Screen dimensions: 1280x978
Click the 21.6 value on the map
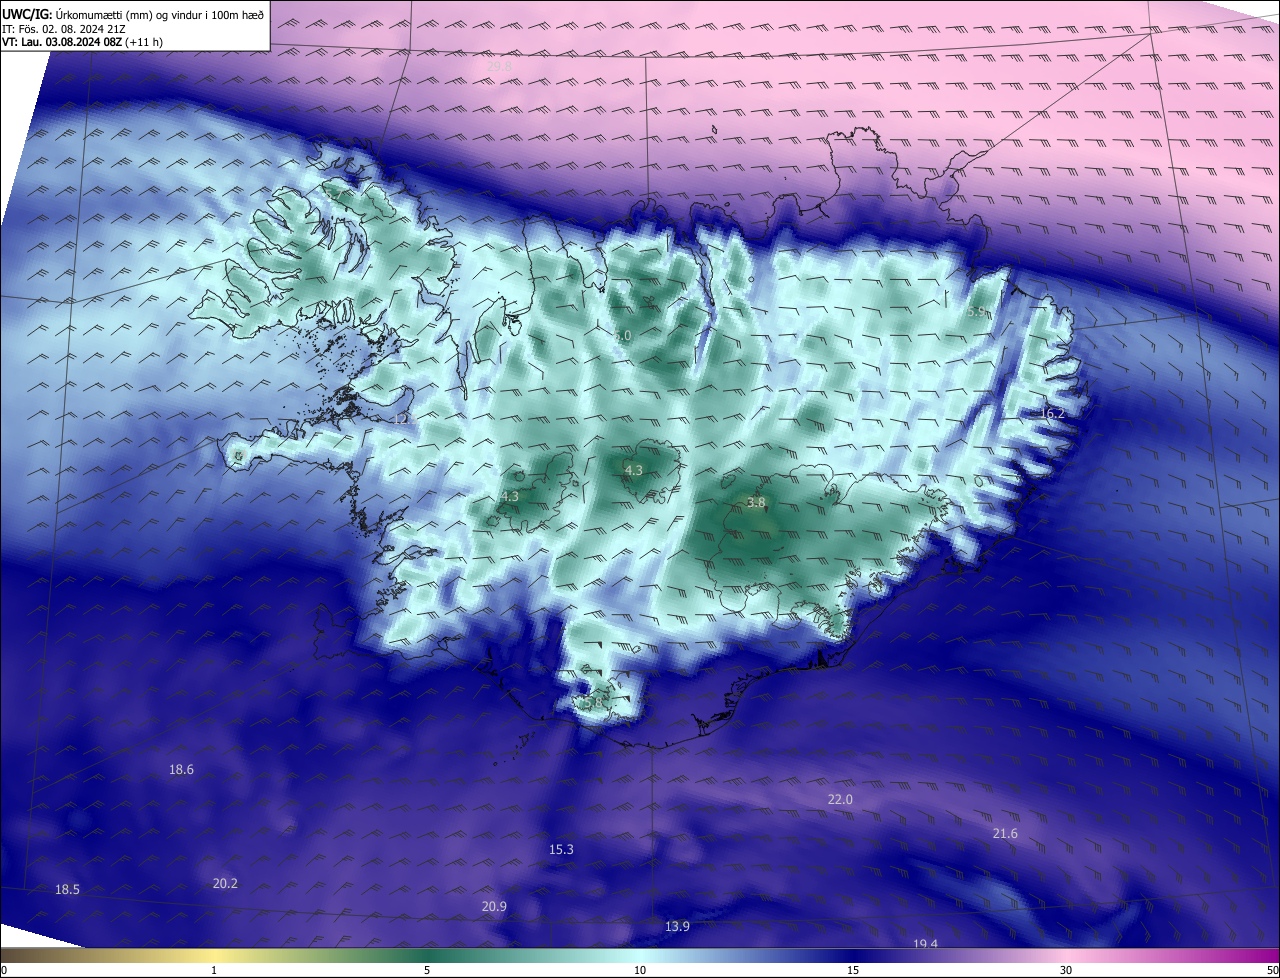coord(1005,833)
